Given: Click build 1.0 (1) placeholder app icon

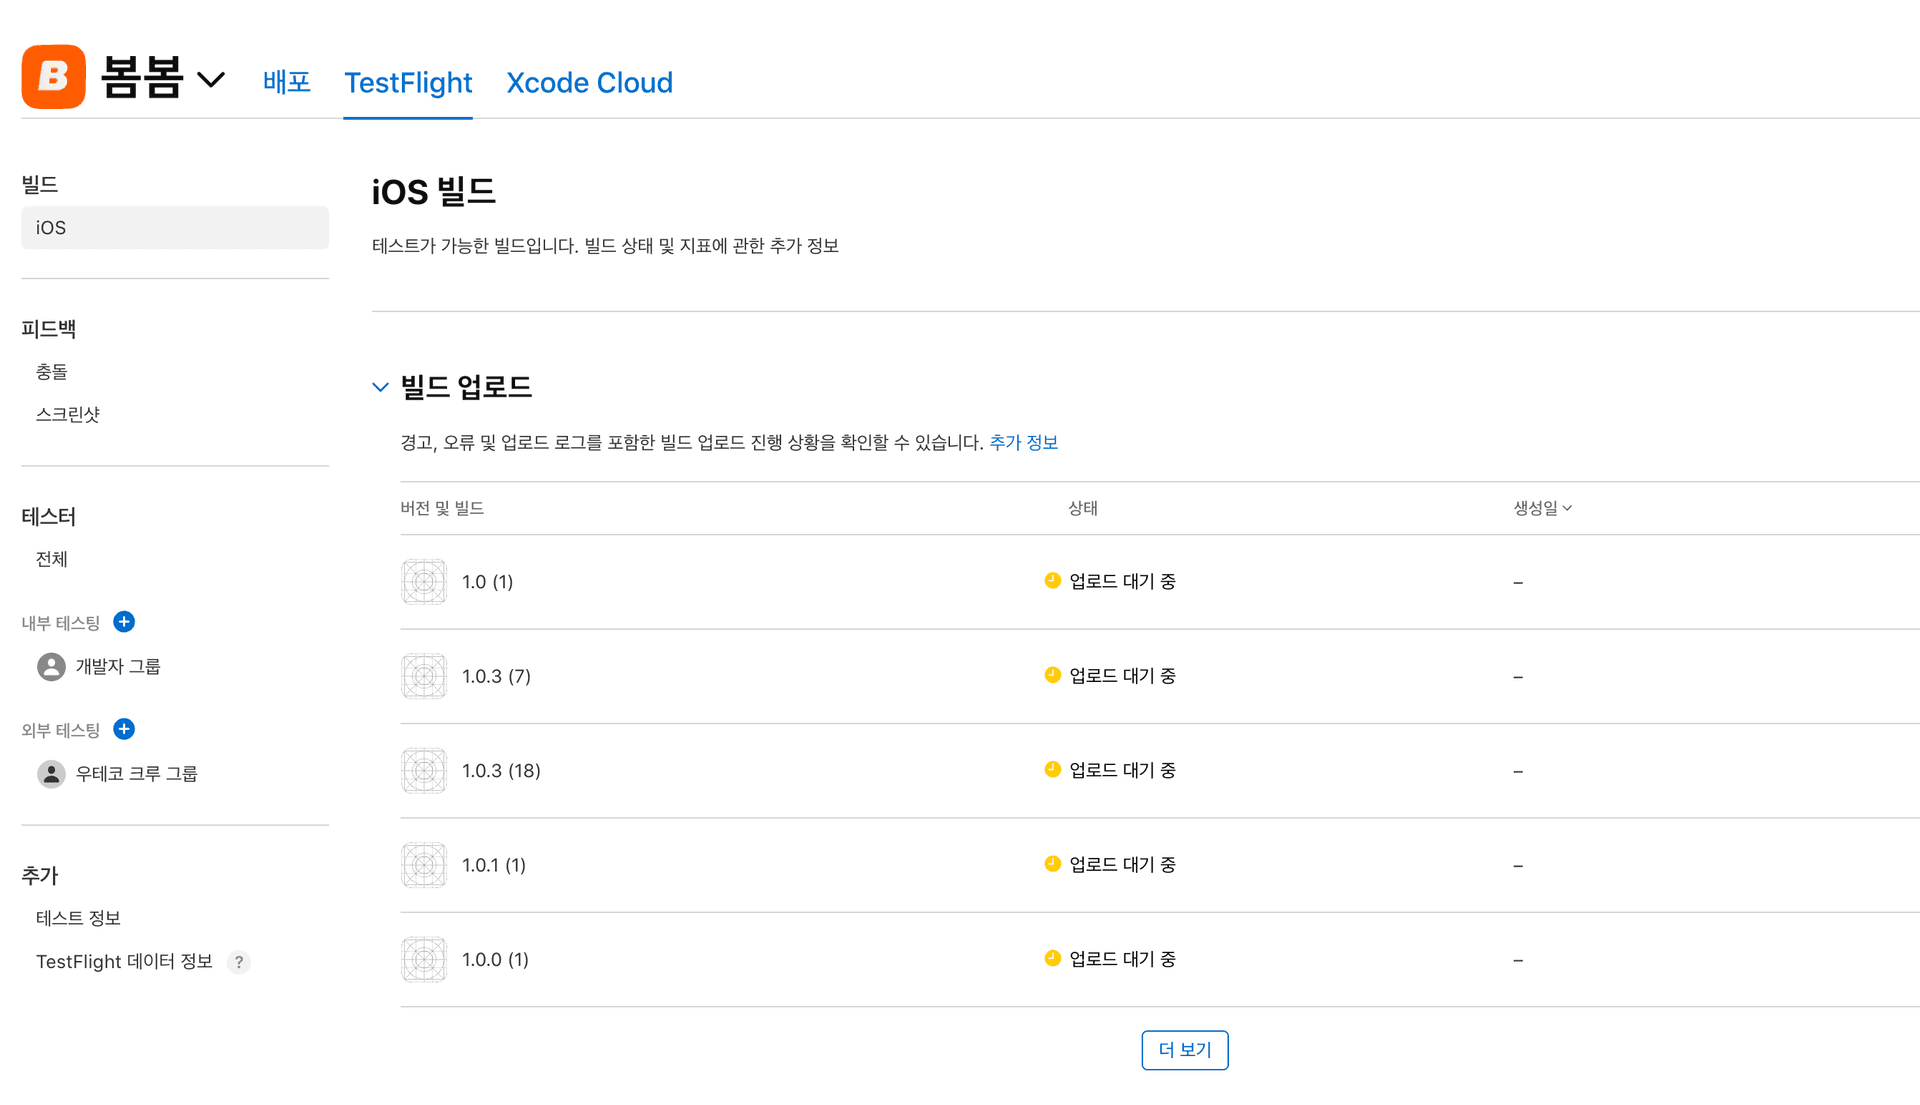Looking at the screenshot, I should click(x=424, y=582).
